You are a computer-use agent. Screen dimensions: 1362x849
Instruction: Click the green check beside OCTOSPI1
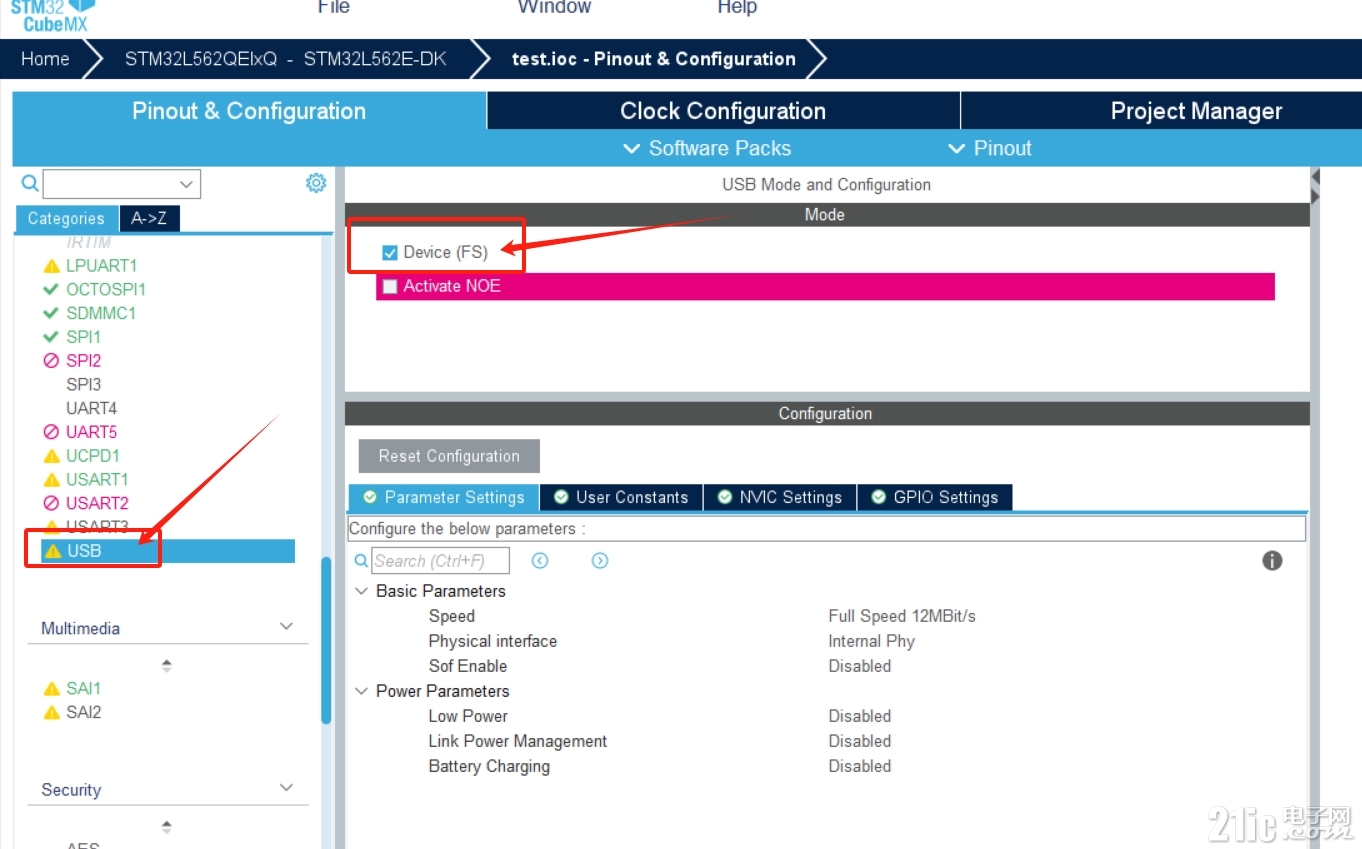[51, 289]
